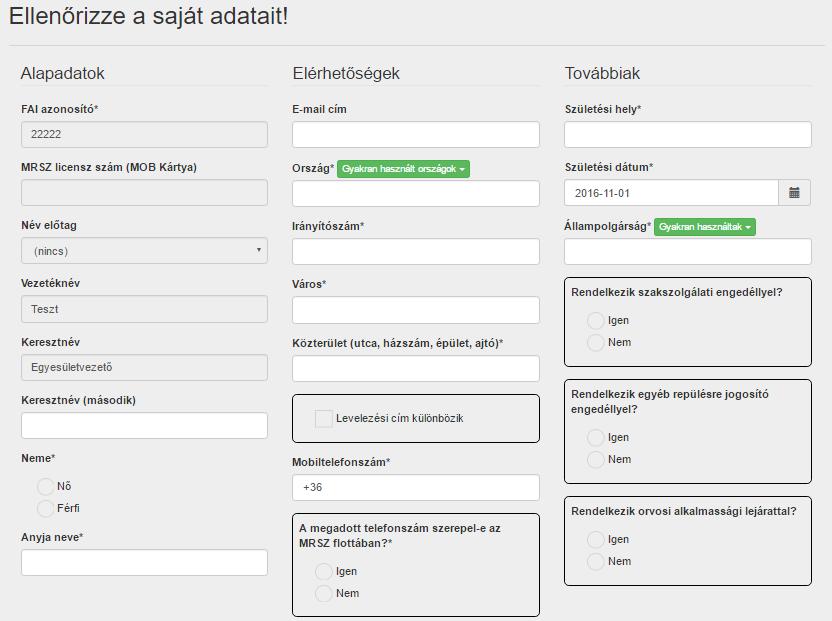Click the Továbbiak section heading
The image size is (832, 621).
pos(602,73)
